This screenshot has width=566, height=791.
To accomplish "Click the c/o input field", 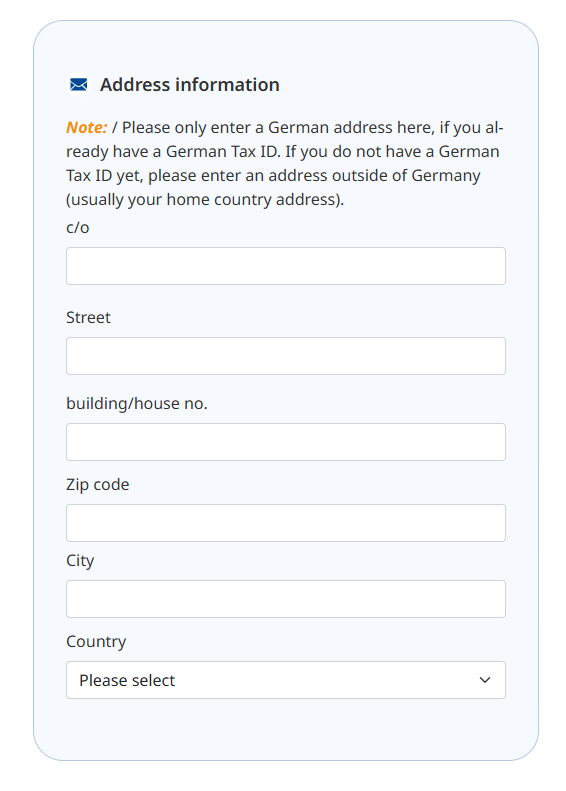I will click(286, 266).
